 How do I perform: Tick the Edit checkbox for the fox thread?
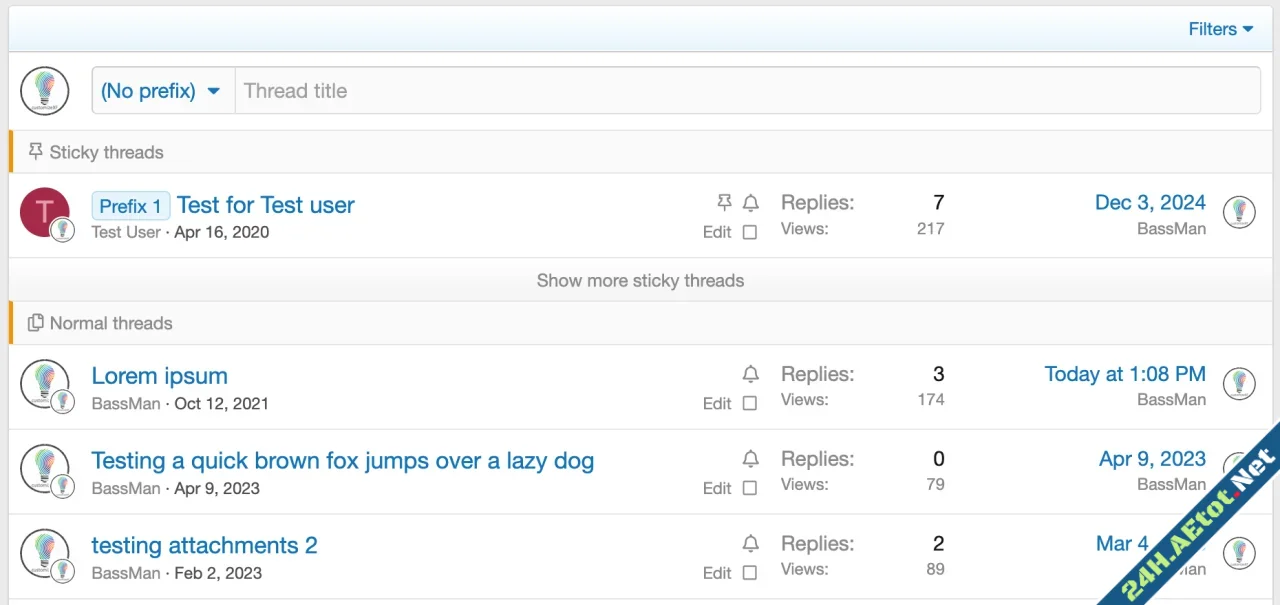pos(750,488)
